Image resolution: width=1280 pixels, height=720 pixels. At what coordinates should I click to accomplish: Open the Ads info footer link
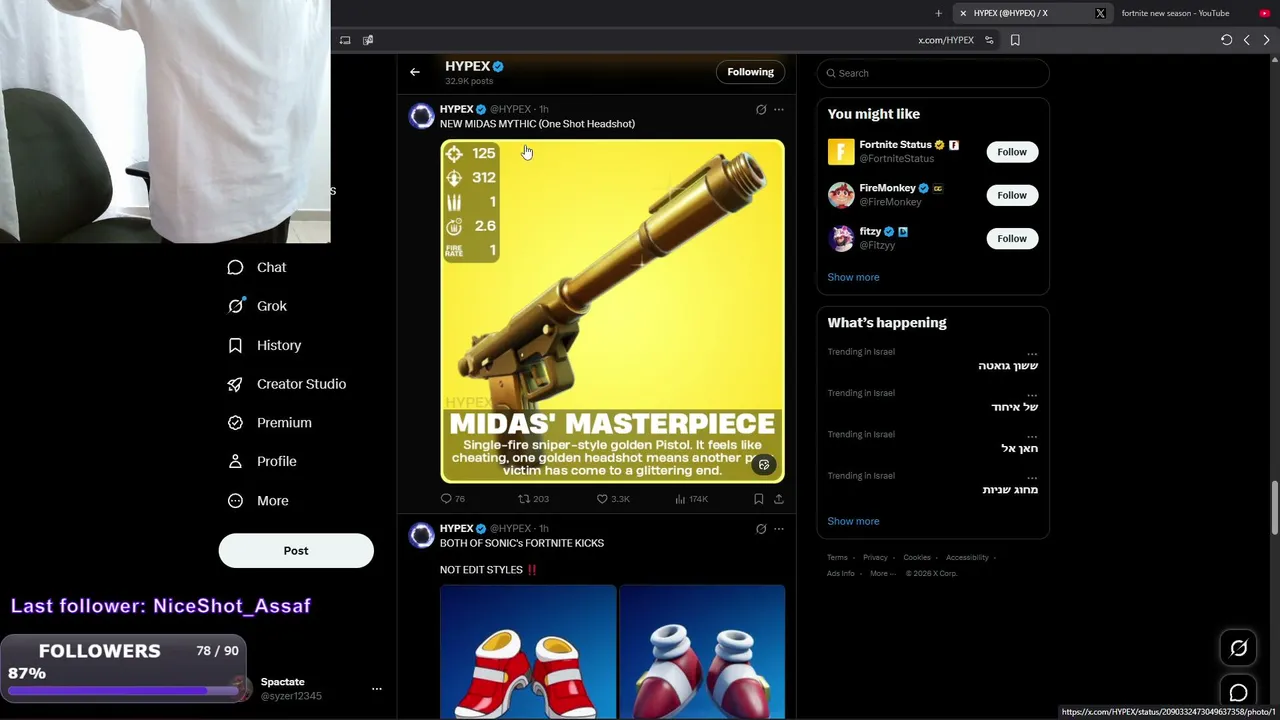pyautogui.click(x=841, y=573)
